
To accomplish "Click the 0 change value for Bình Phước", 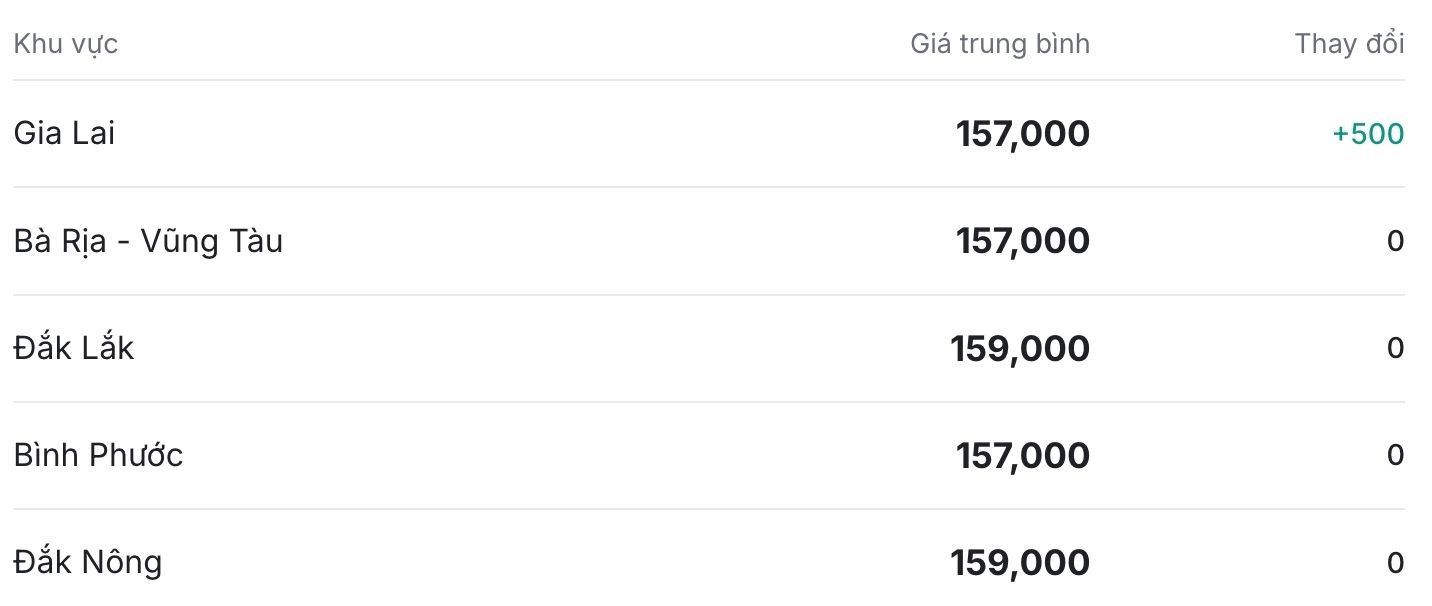I will tap(1396, 455).
